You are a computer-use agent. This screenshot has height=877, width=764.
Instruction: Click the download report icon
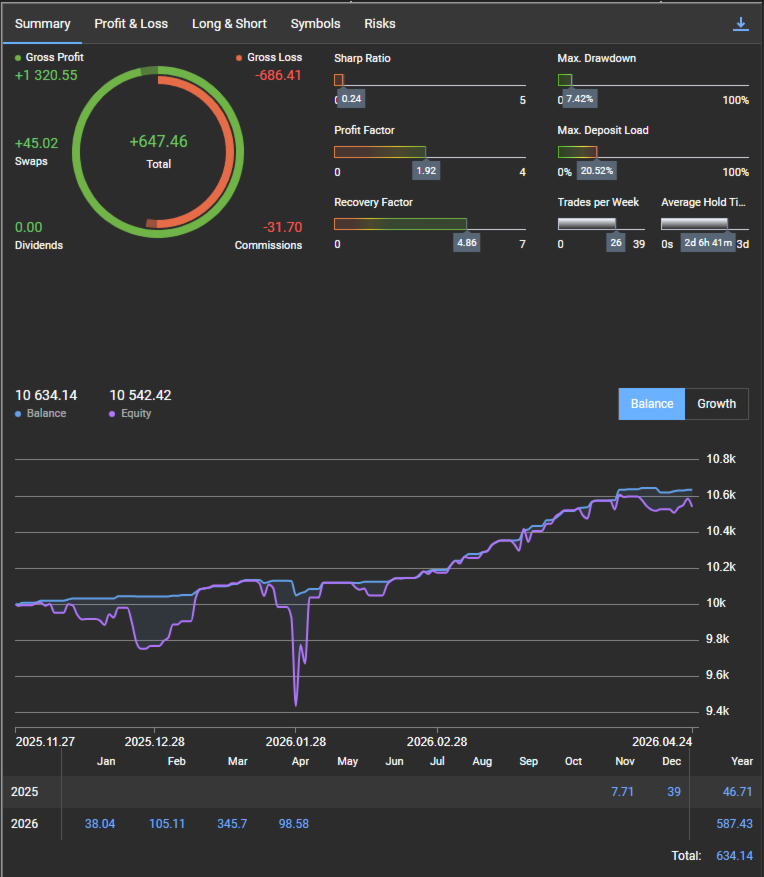[x=740, y=24]
